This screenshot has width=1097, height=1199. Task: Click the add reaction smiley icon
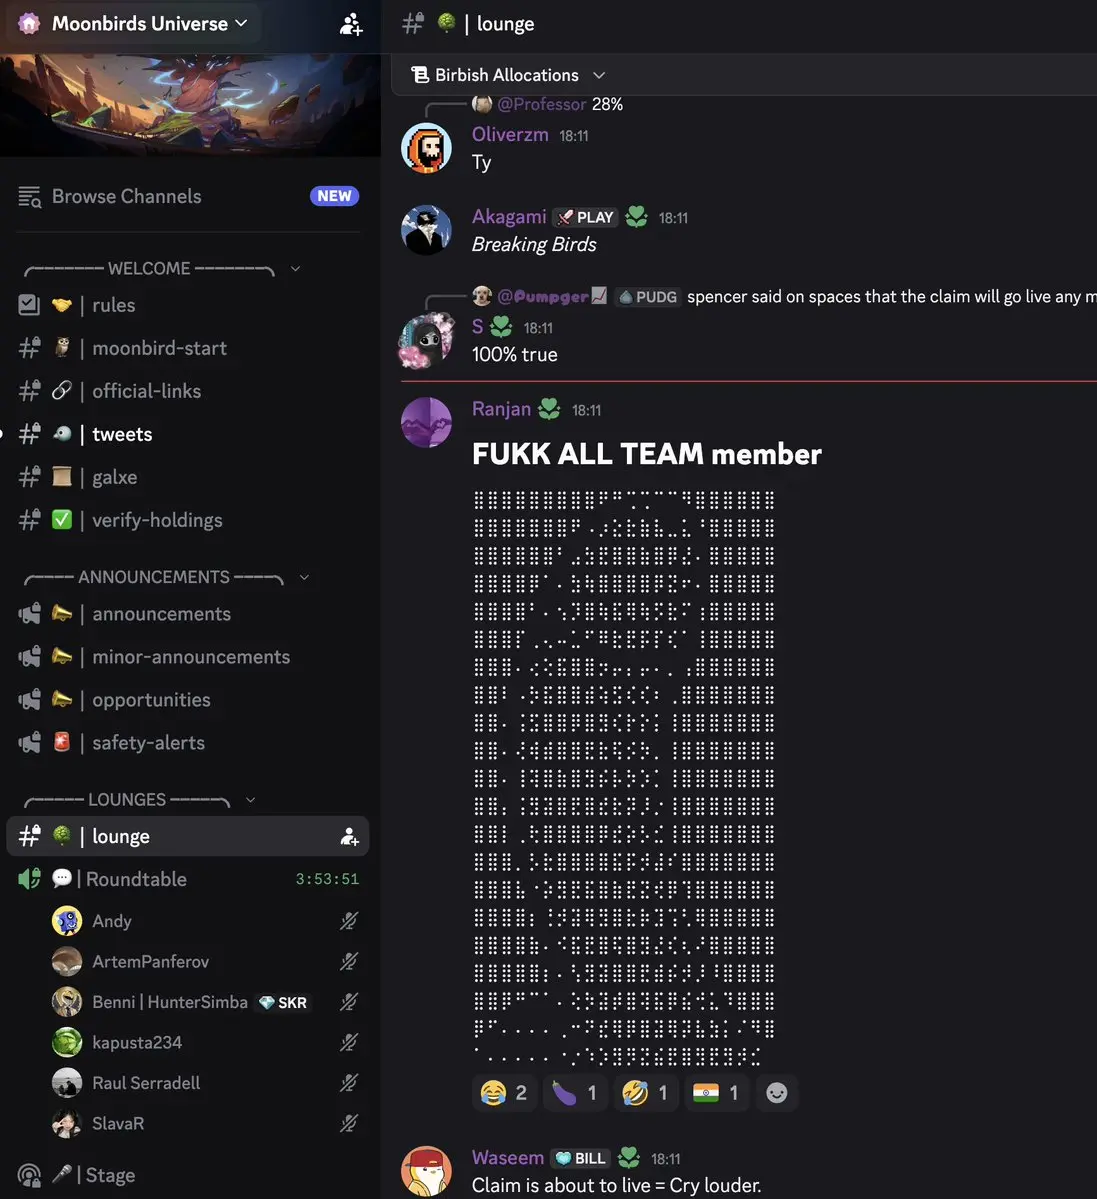click(x=777, y=1093)
